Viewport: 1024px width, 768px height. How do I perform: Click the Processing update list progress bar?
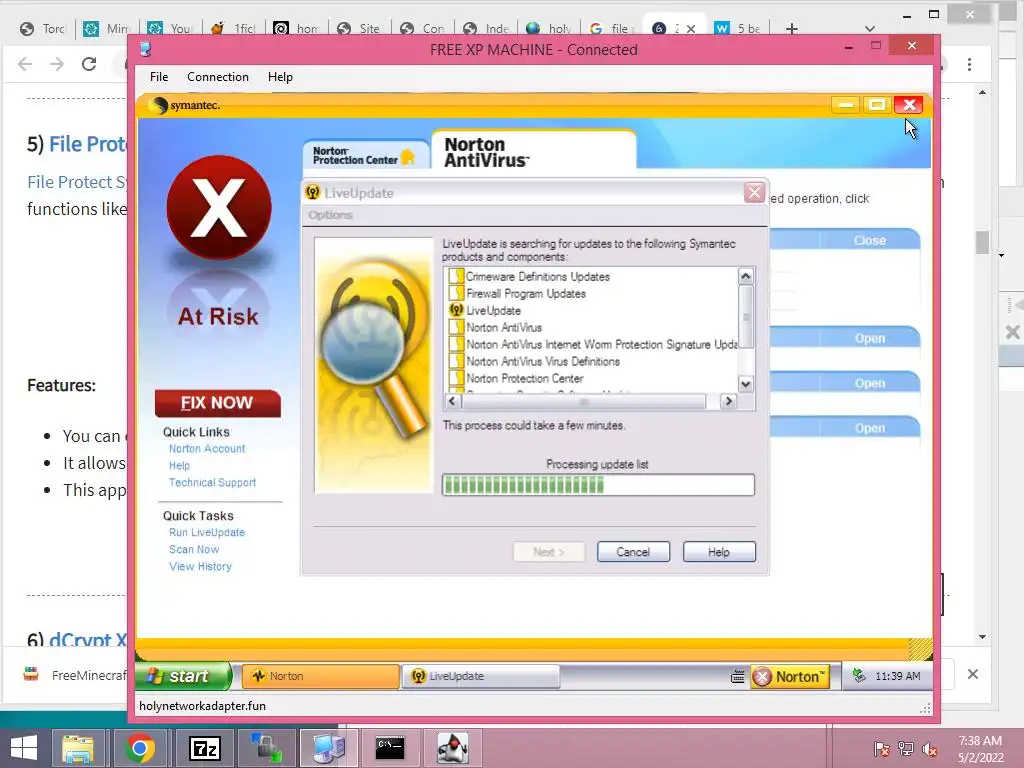[x=598, y=485]
